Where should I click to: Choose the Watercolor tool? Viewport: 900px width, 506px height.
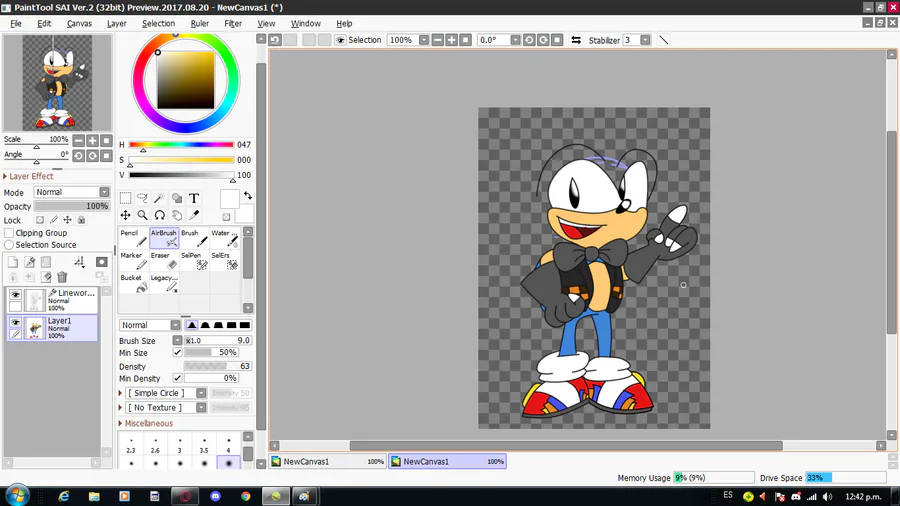(x=225, y=238)
